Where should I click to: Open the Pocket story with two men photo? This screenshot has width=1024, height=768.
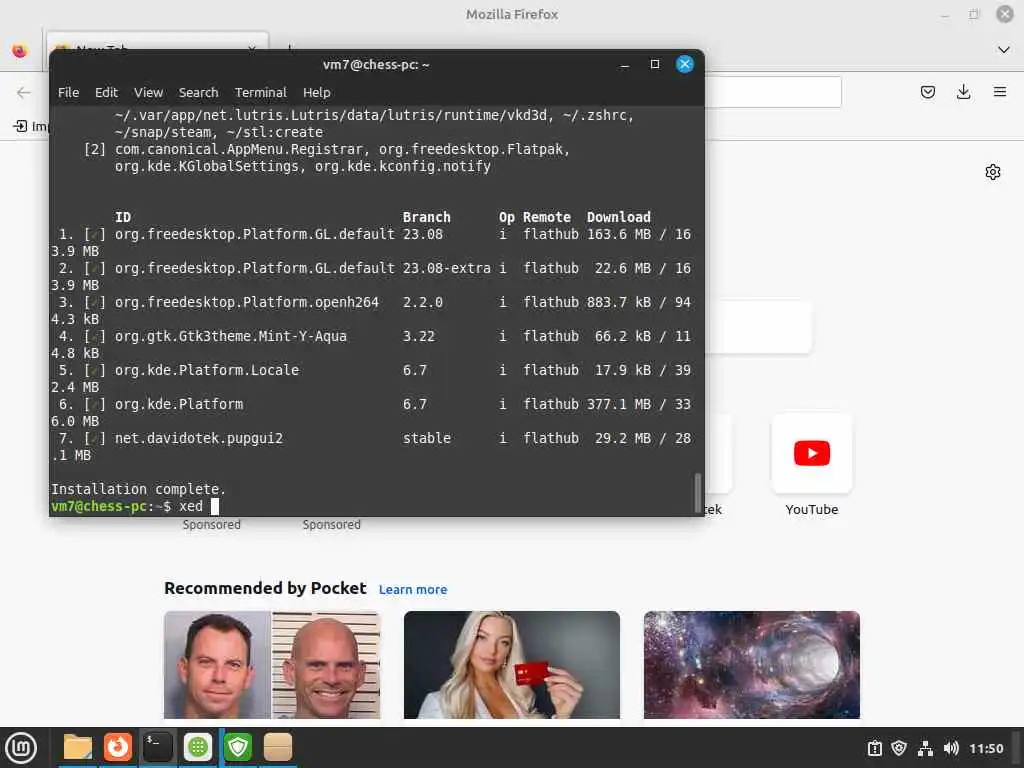[272, 665]
